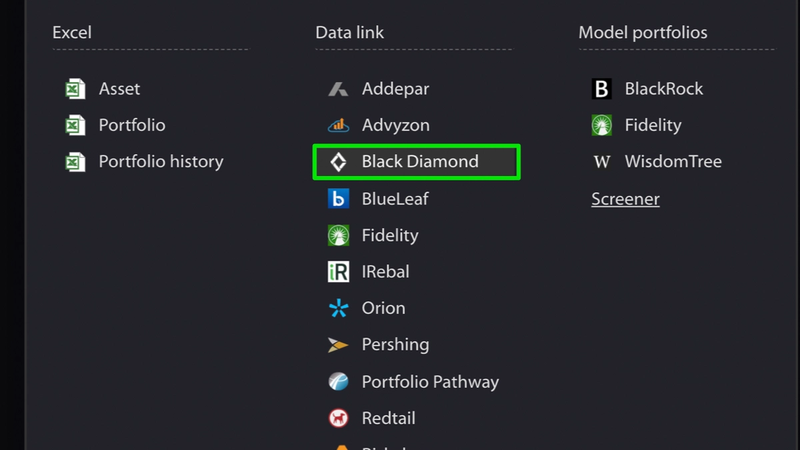Click the Black Diamond logo icon

coord(338,162)
